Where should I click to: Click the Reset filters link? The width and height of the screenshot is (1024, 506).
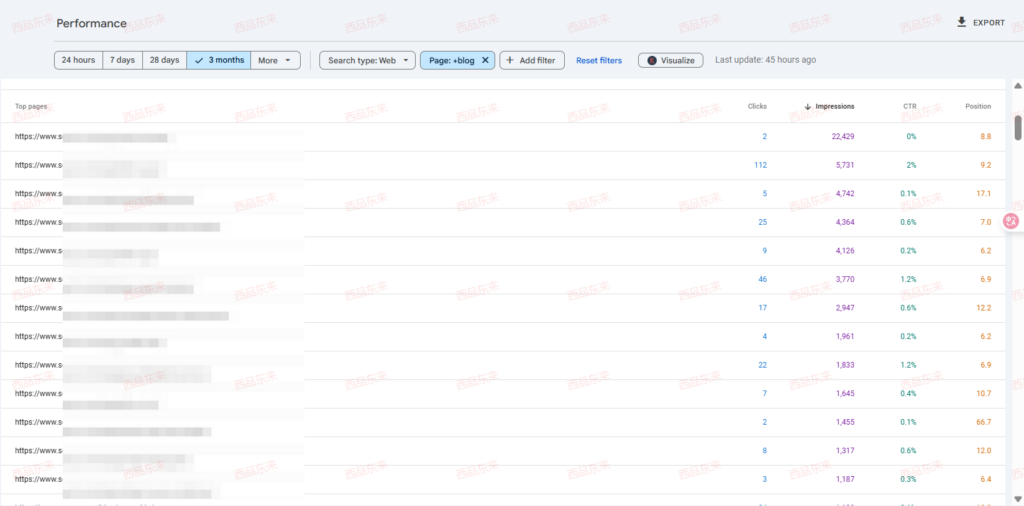(598, 60)
